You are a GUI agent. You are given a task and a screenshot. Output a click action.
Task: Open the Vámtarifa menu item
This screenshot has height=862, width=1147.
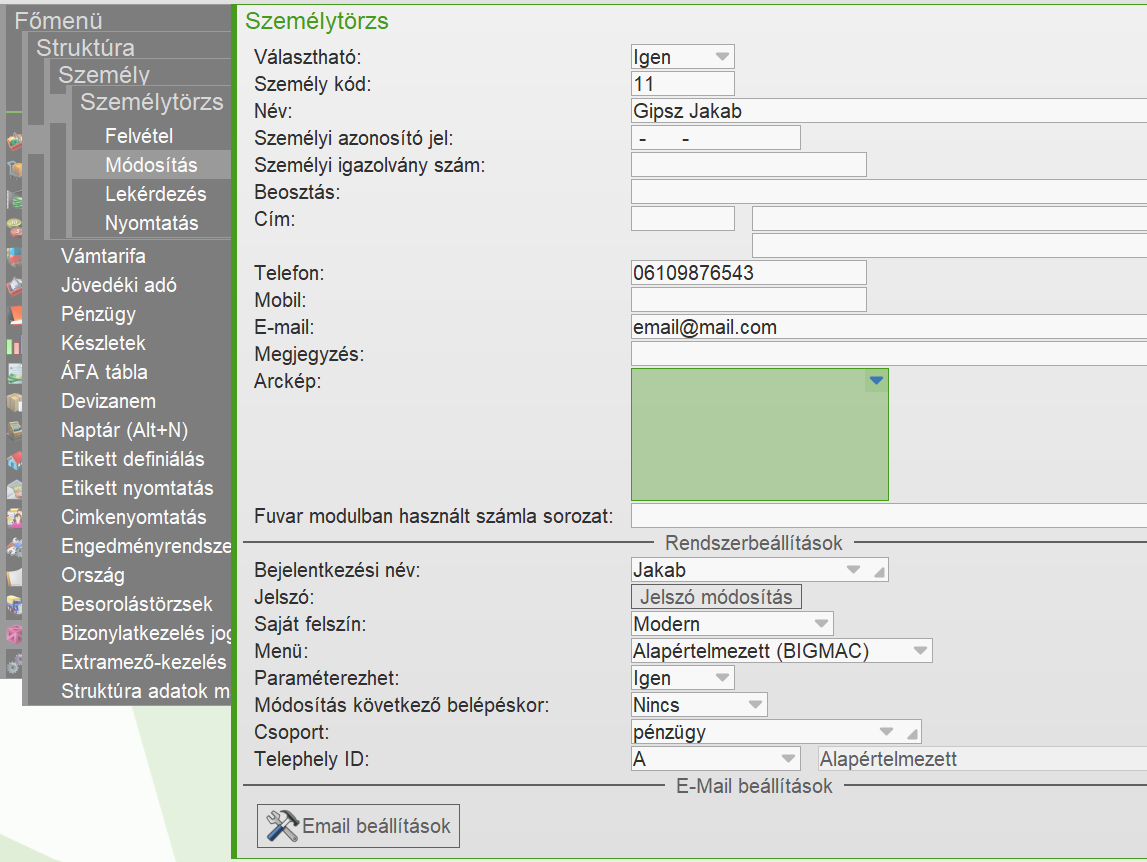103,256
